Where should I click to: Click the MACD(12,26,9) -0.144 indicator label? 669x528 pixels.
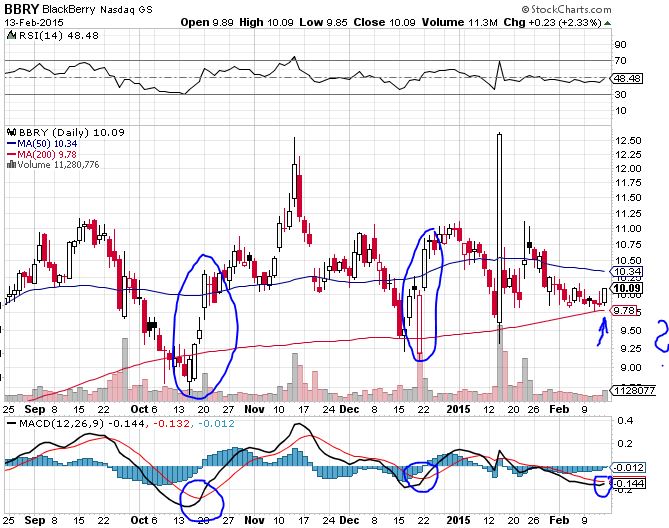coord(82,424)
